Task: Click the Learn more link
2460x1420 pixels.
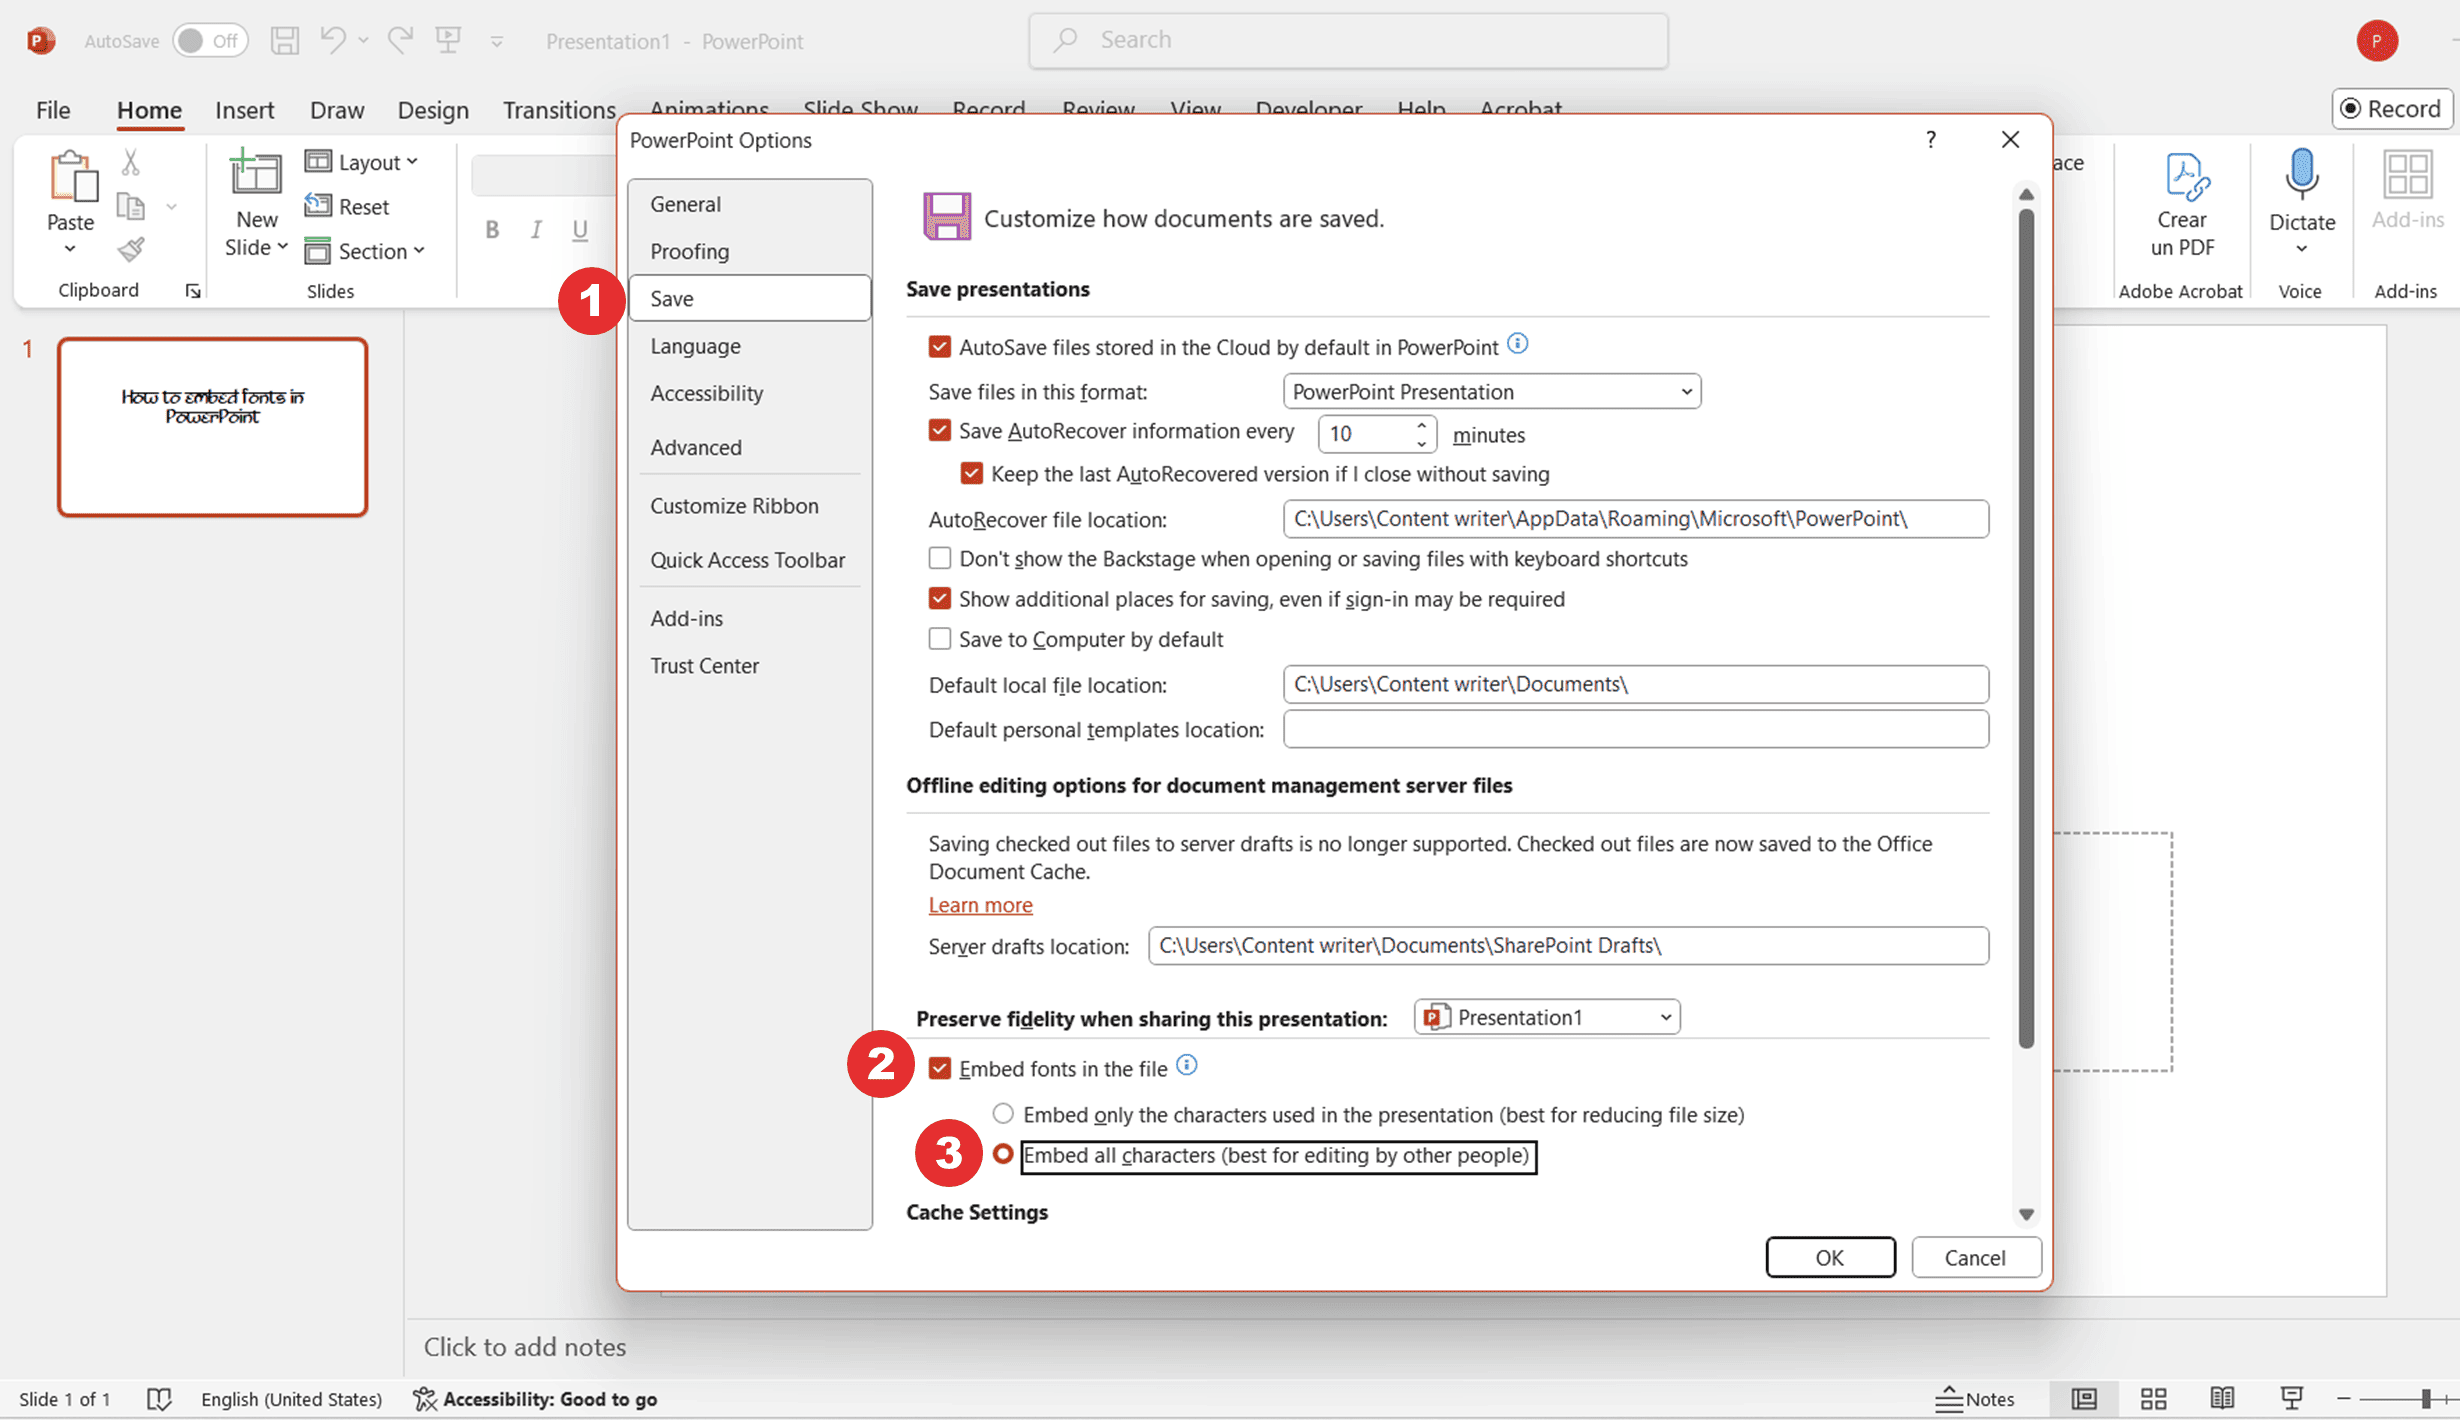Action: (980, 905)
